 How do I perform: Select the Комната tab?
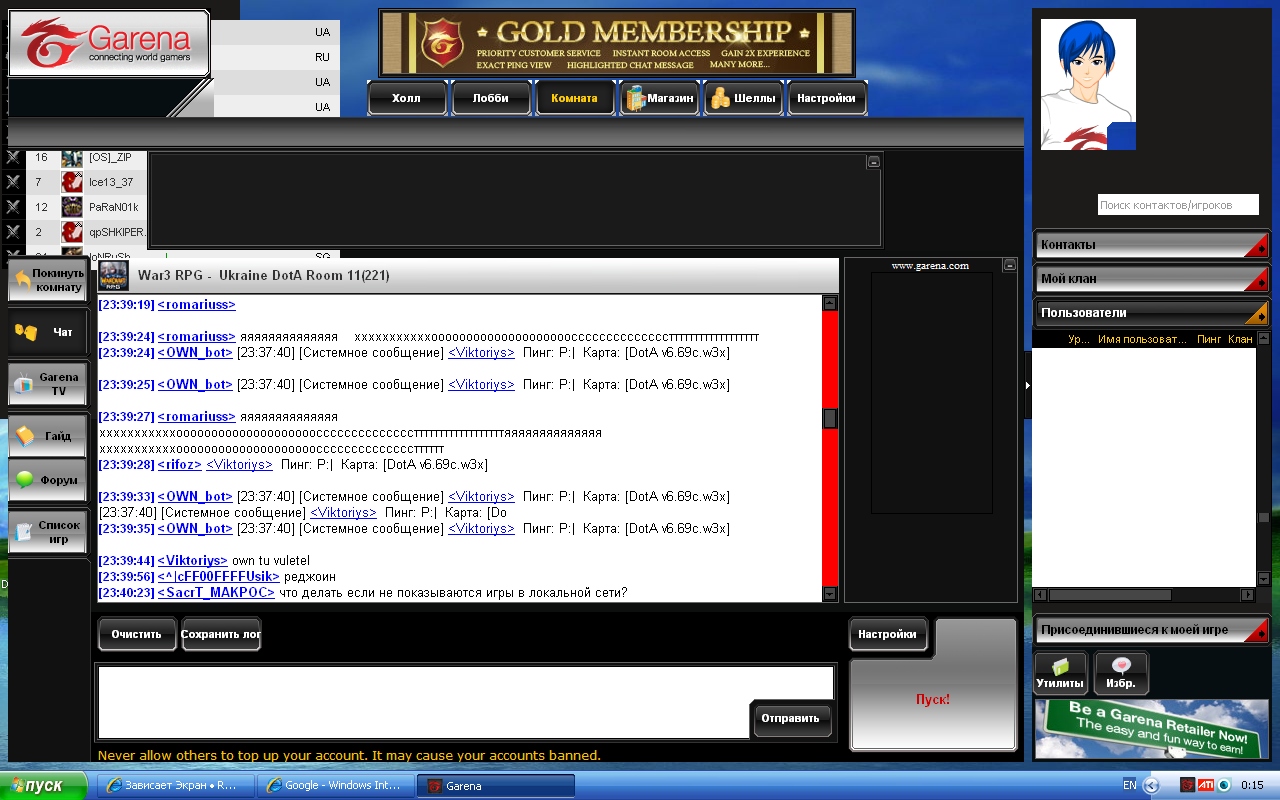pyautogui.click(x=574, y=98)
